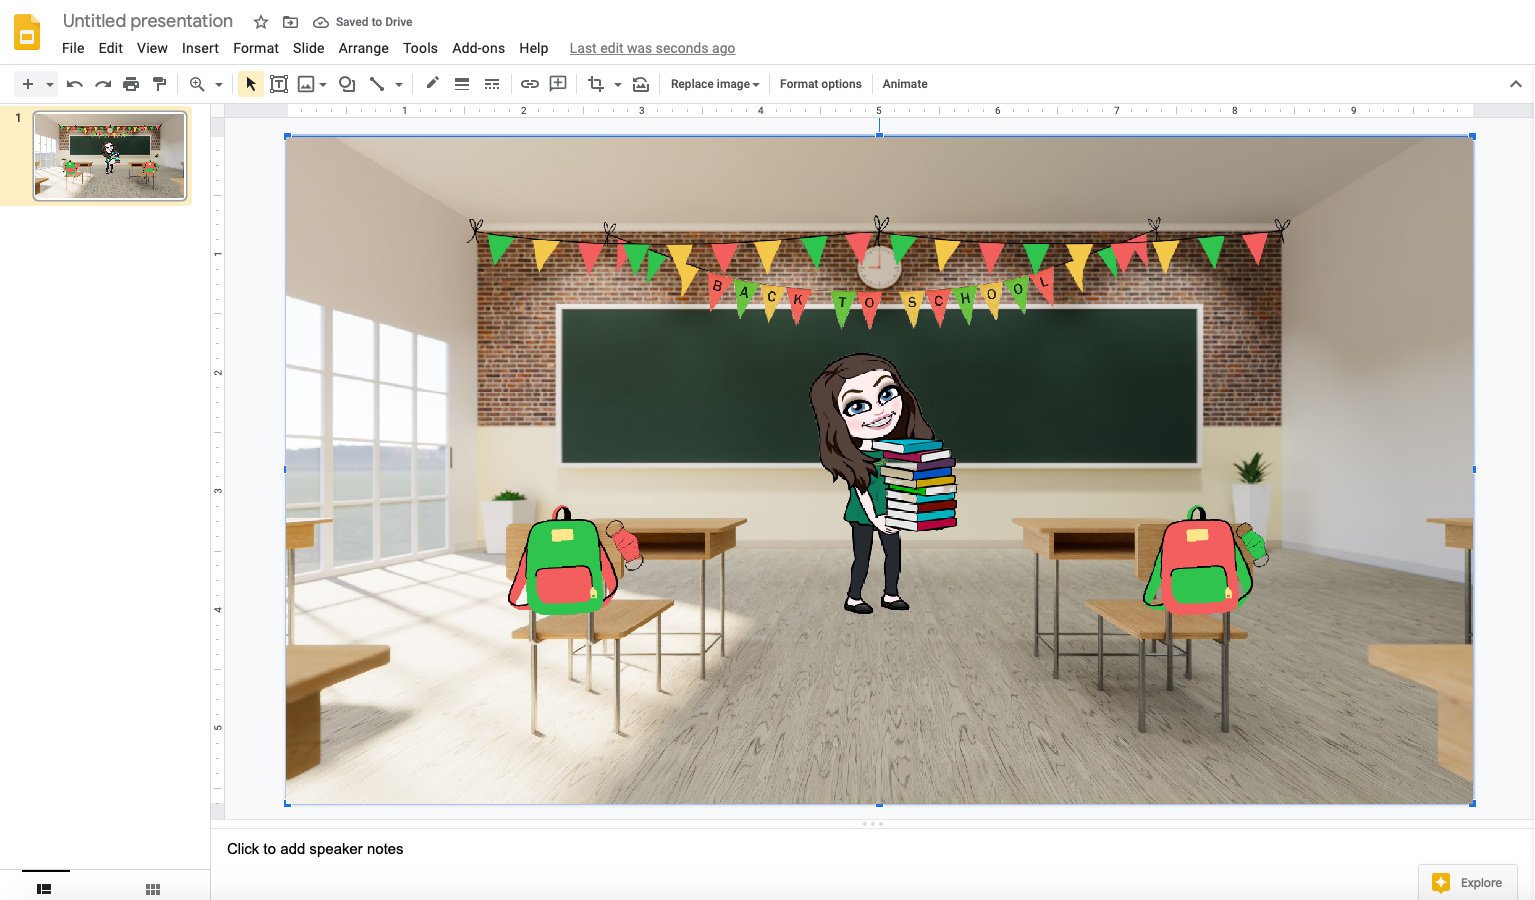Open Explore panel
The image size is (1535, 900).
point(1468,882)
